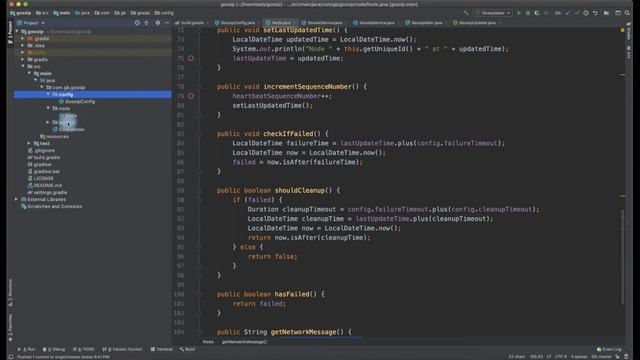Image resolution: width=640 pixels, height=360 pixels.
Task: Switch to the GossipMain.java tab
Action: coord(424,23)
